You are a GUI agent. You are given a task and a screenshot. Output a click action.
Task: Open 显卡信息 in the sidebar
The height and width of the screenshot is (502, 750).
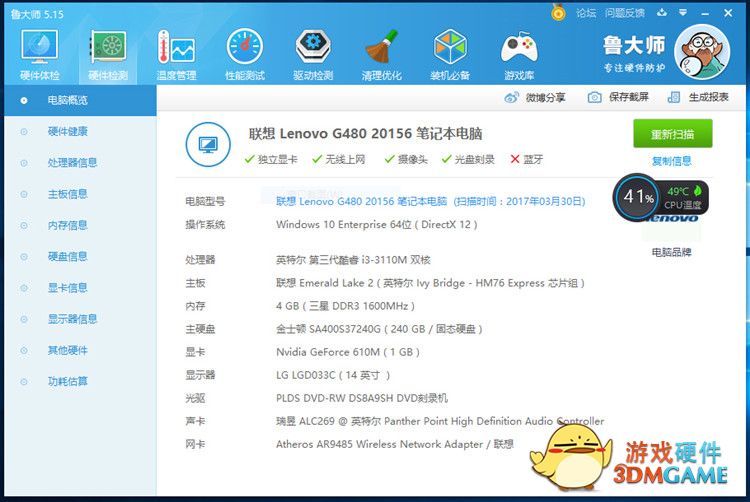pyautogui.click(x=67, y=288)
